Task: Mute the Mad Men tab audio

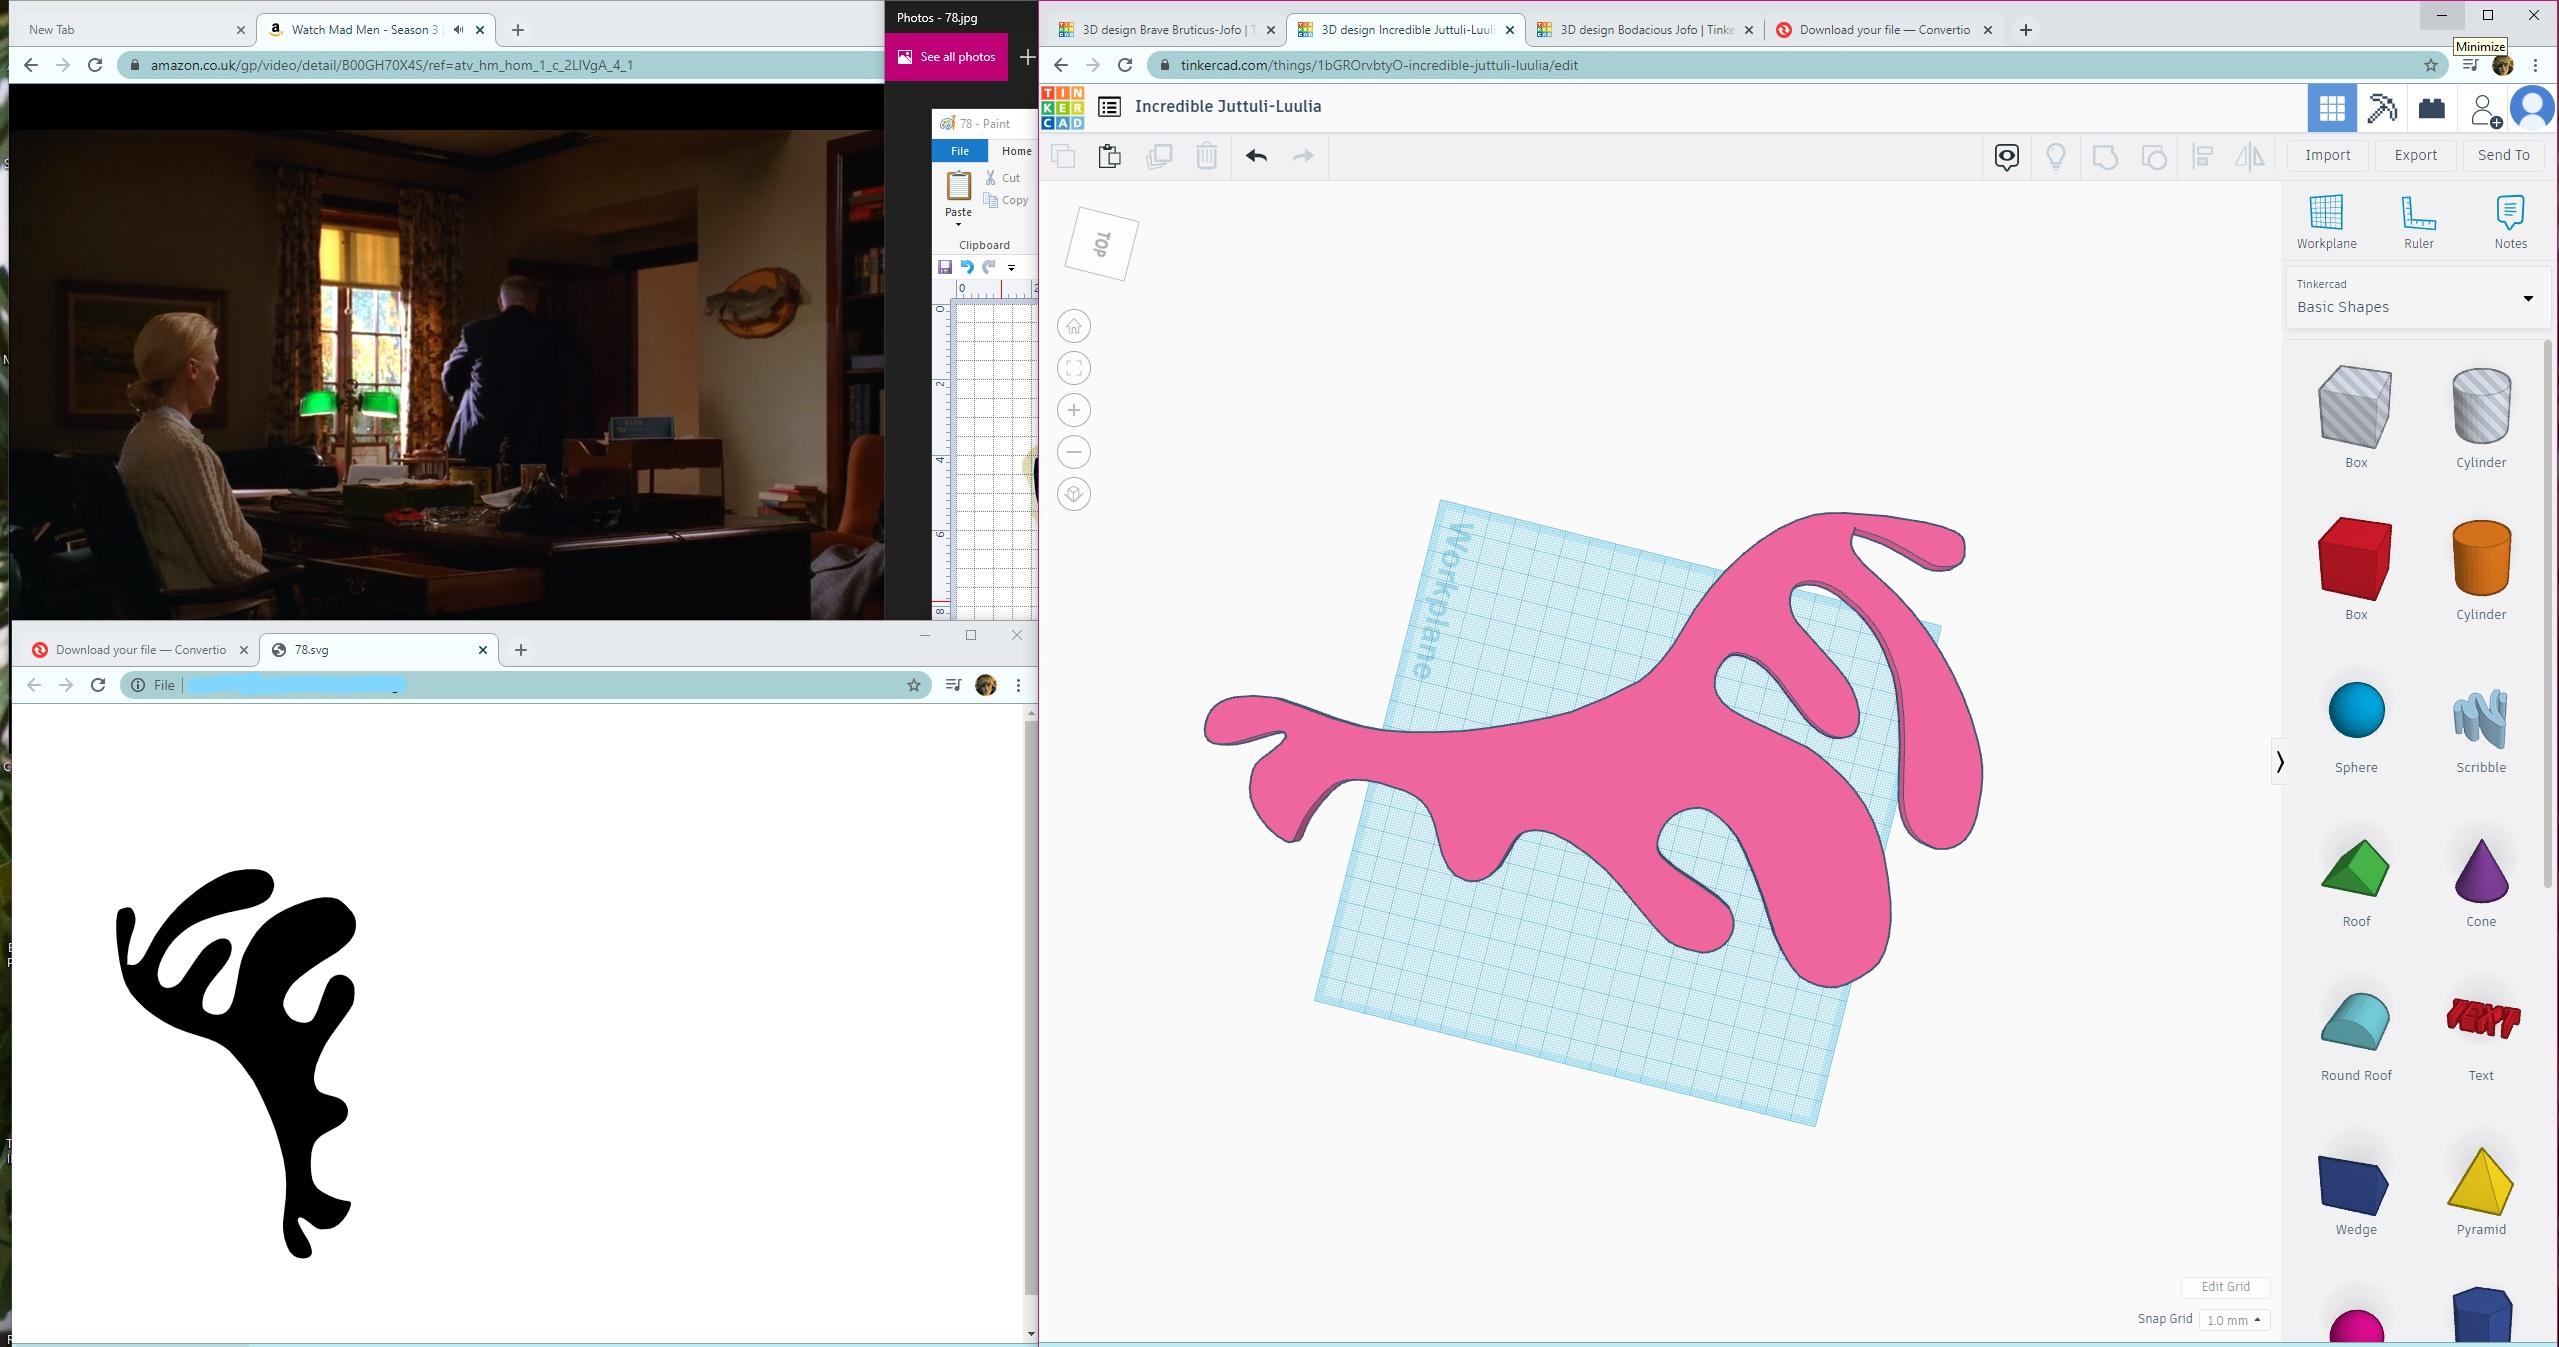Action: click(458, 30)
